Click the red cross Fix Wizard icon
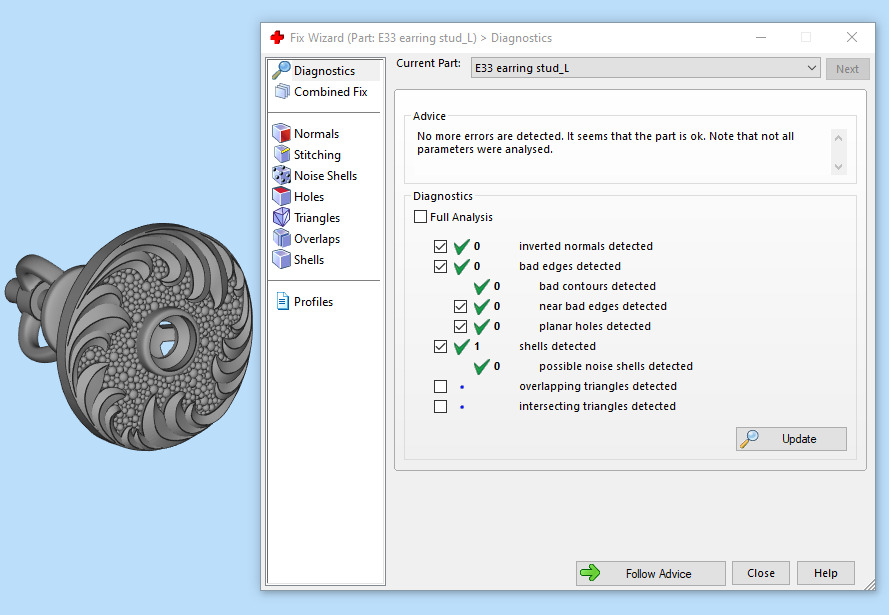Image resolution: width=889 pixels, height=615 pixels. coord(277,37)
